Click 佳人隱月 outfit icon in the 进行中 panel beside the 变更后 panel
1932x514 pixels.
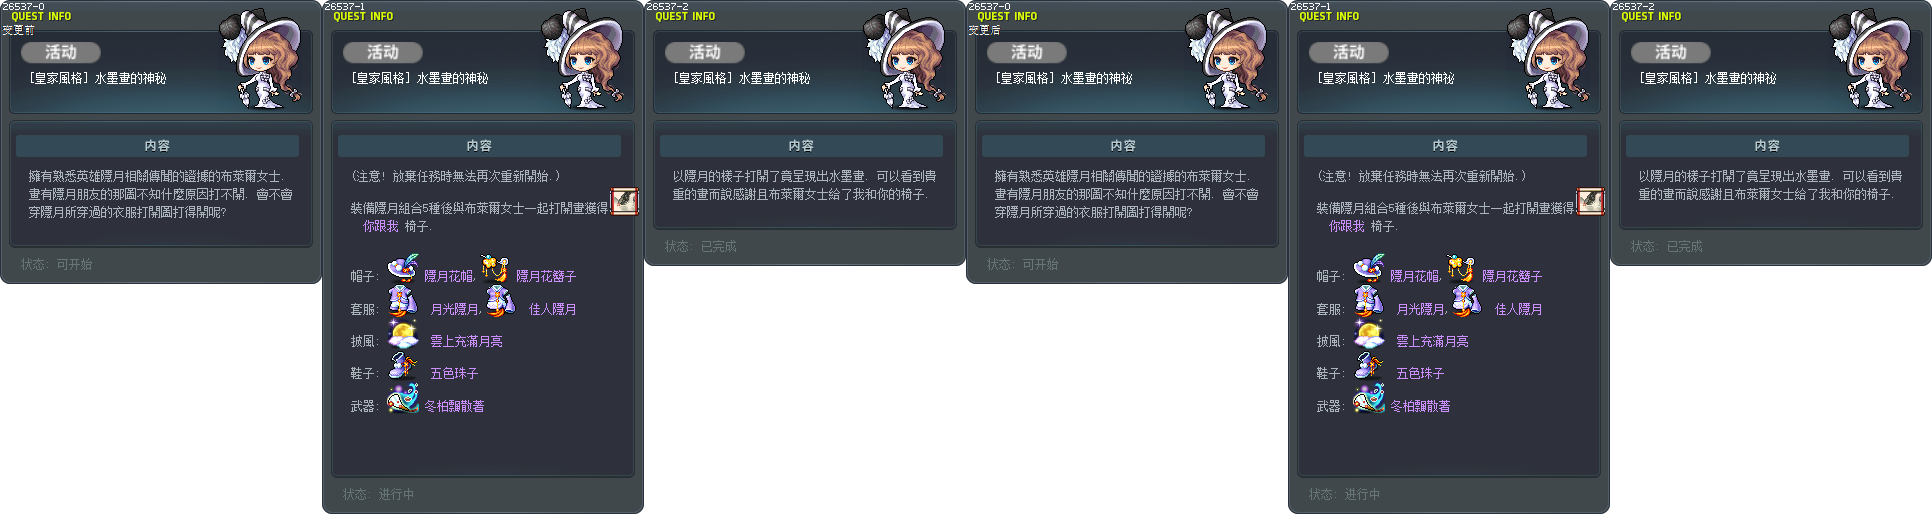point(1467,301)
